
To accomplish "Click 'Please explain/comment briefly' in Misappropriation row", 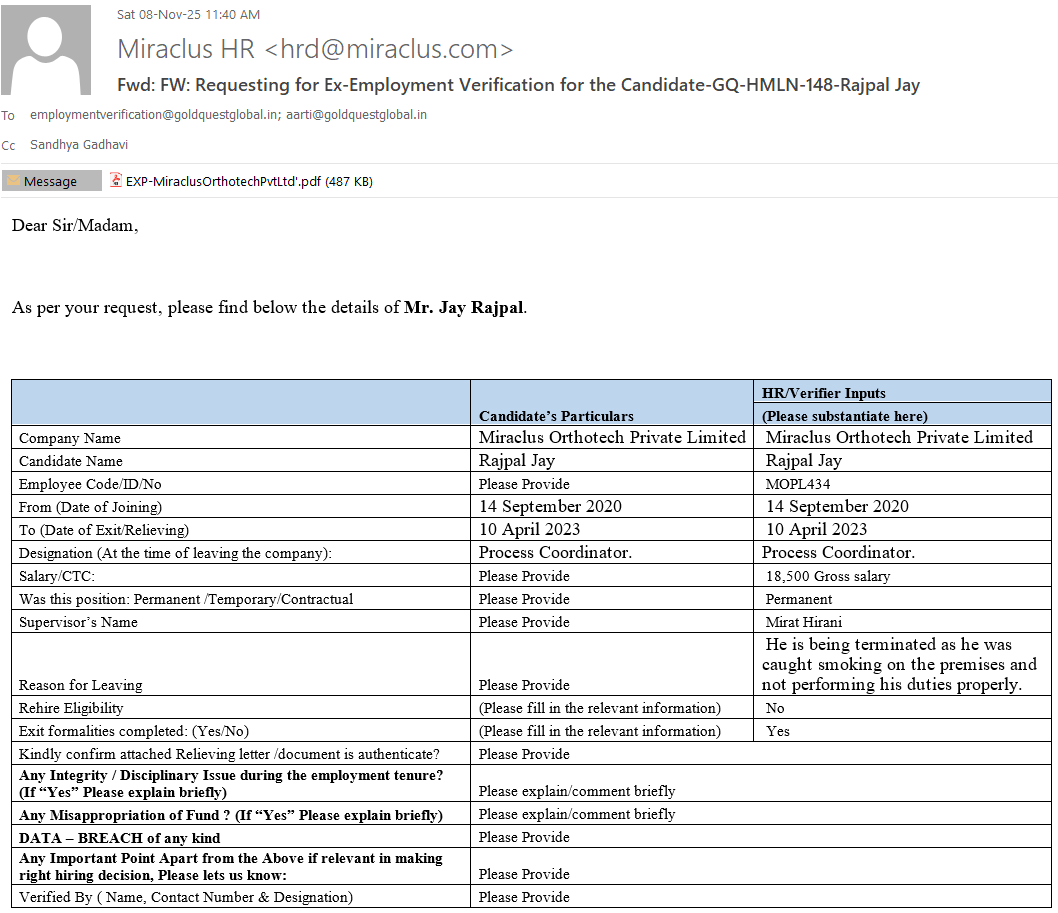I will point(577,814).
